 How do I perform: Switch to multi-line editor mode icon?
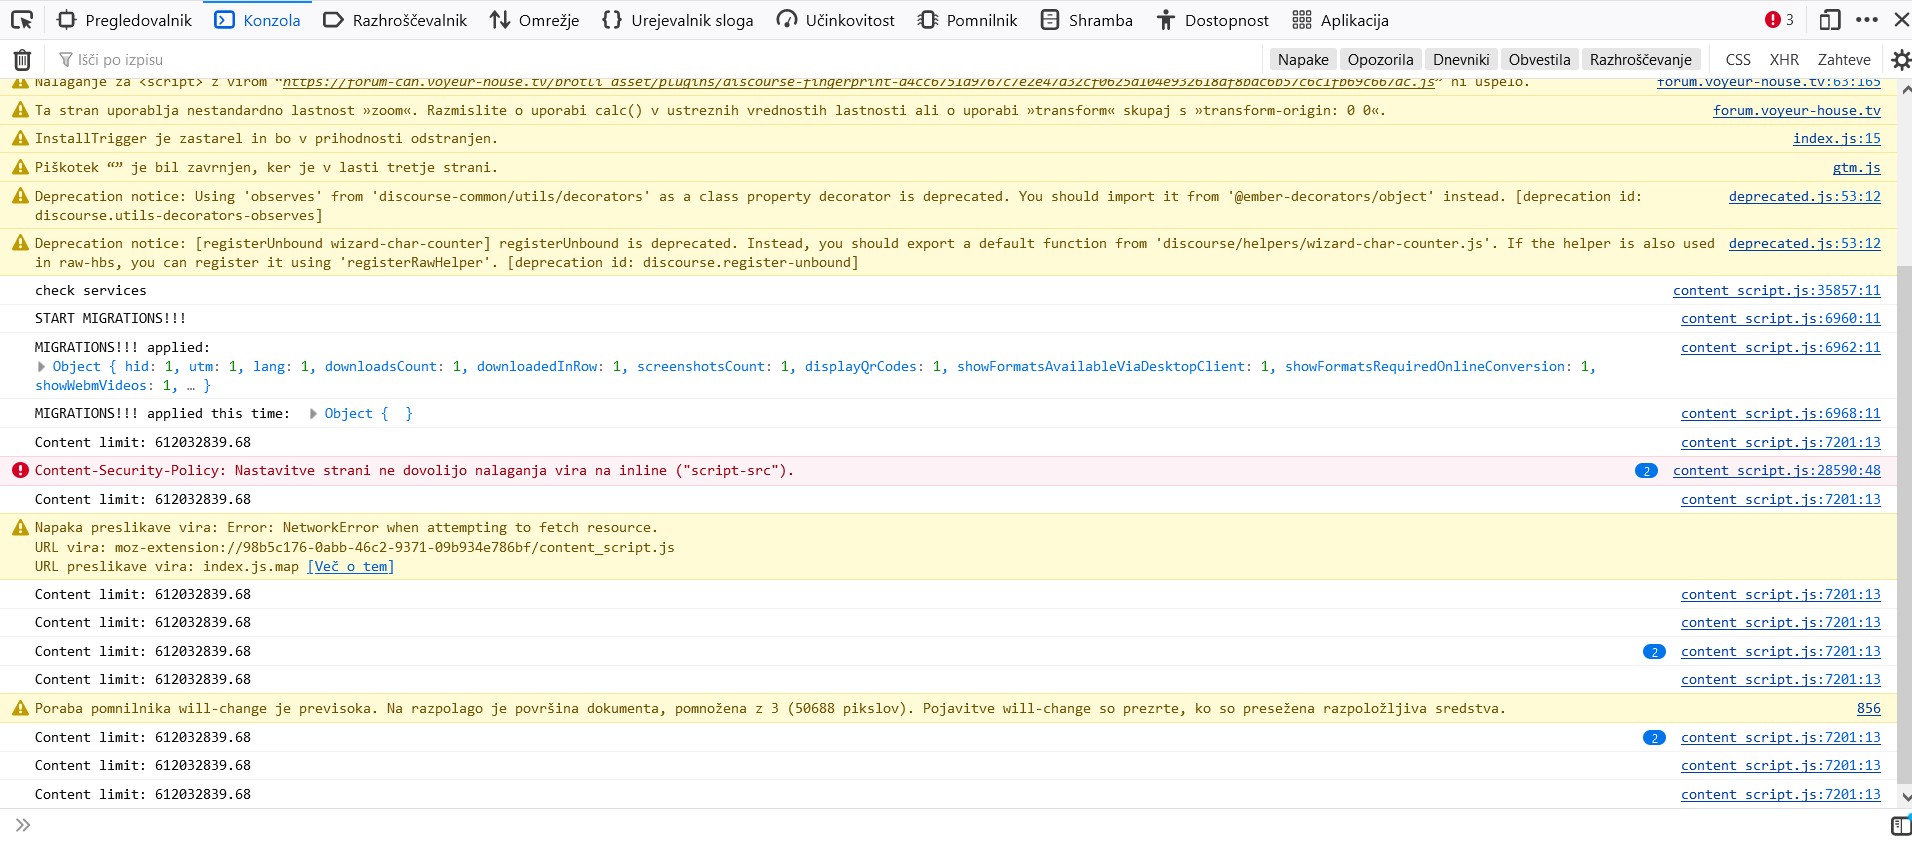1900,825
